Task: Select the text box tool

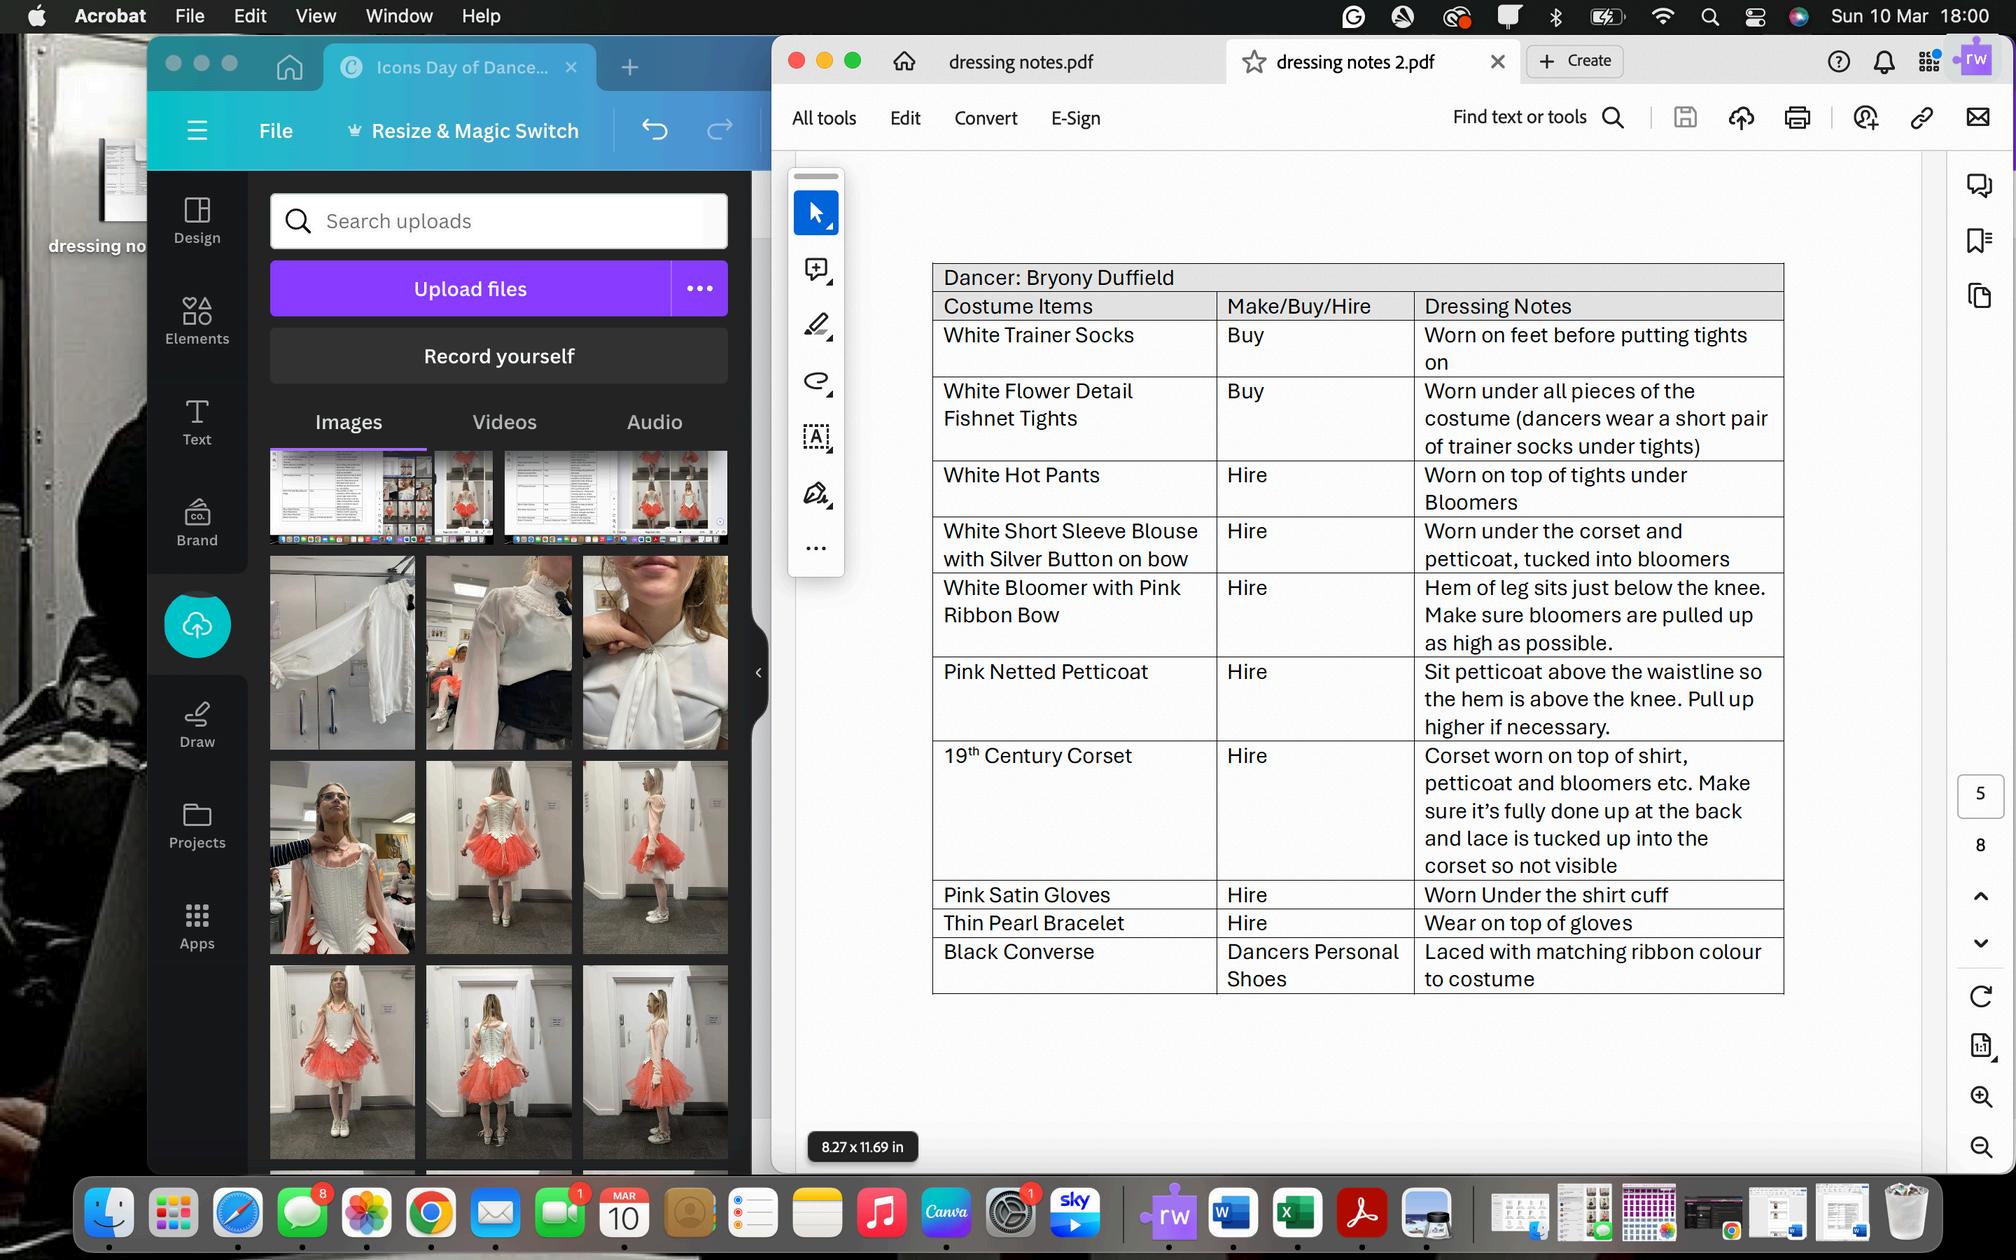Action: (816, 437)
